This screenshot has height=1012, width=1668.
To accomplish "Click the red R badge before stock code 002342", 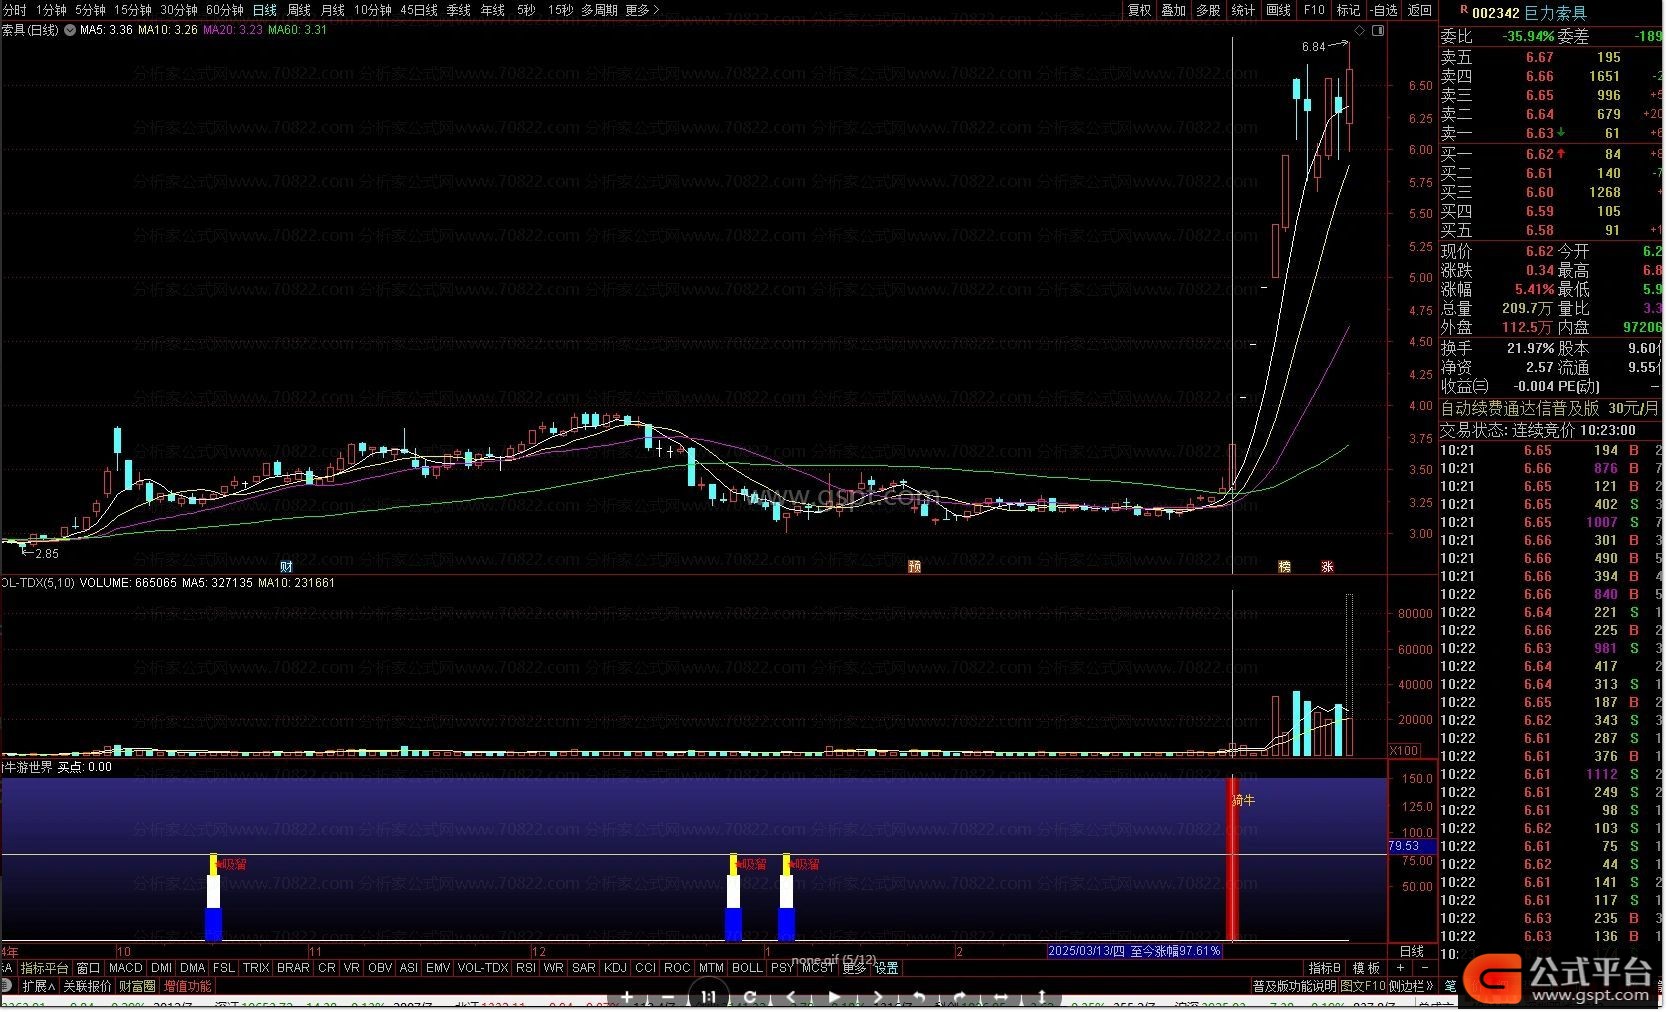I will point(1464,11).
